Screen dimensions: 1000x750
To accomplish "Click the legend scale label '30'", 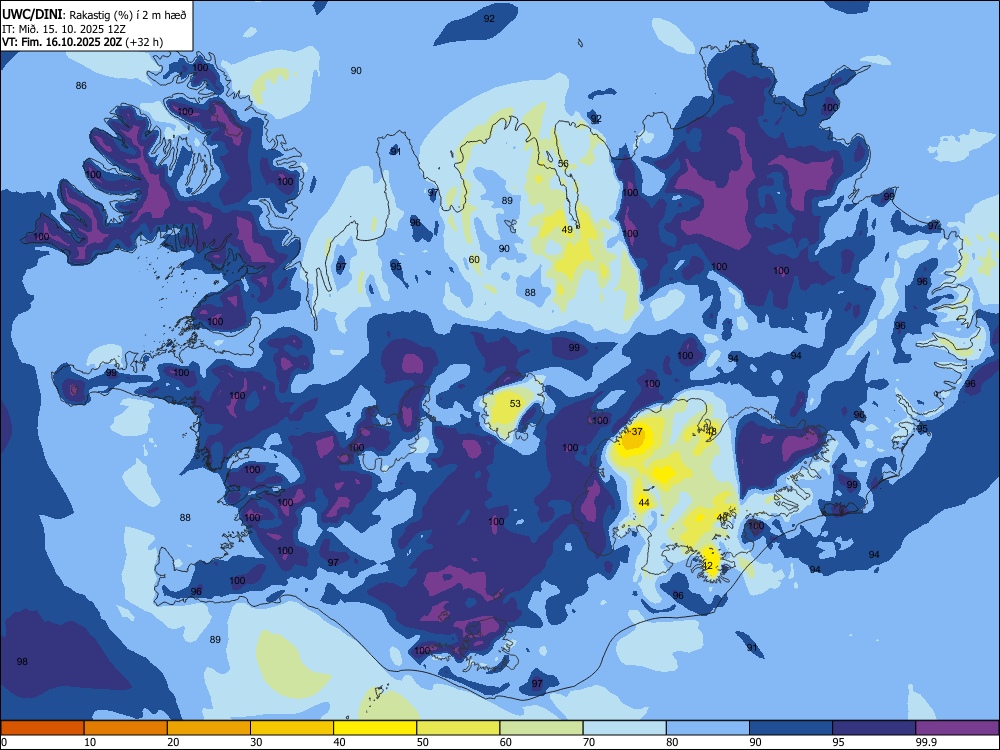I will (256, 742).
